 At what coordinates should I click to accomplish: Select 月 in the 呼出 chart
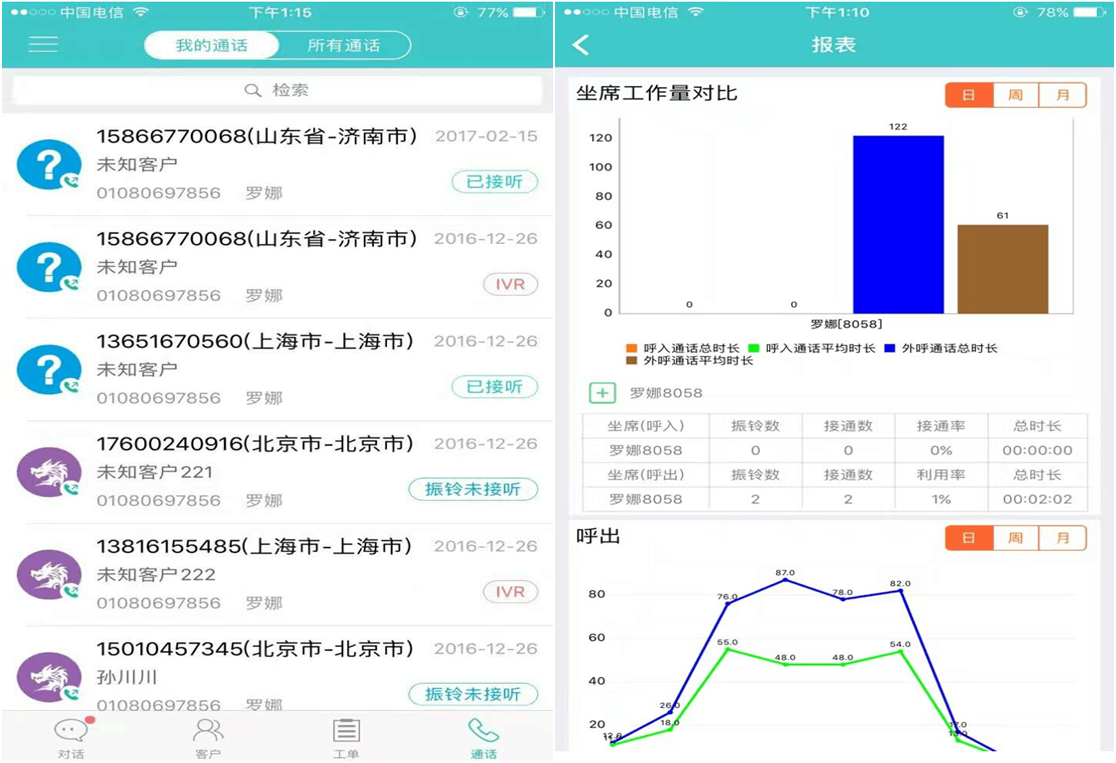point(1062,538)
